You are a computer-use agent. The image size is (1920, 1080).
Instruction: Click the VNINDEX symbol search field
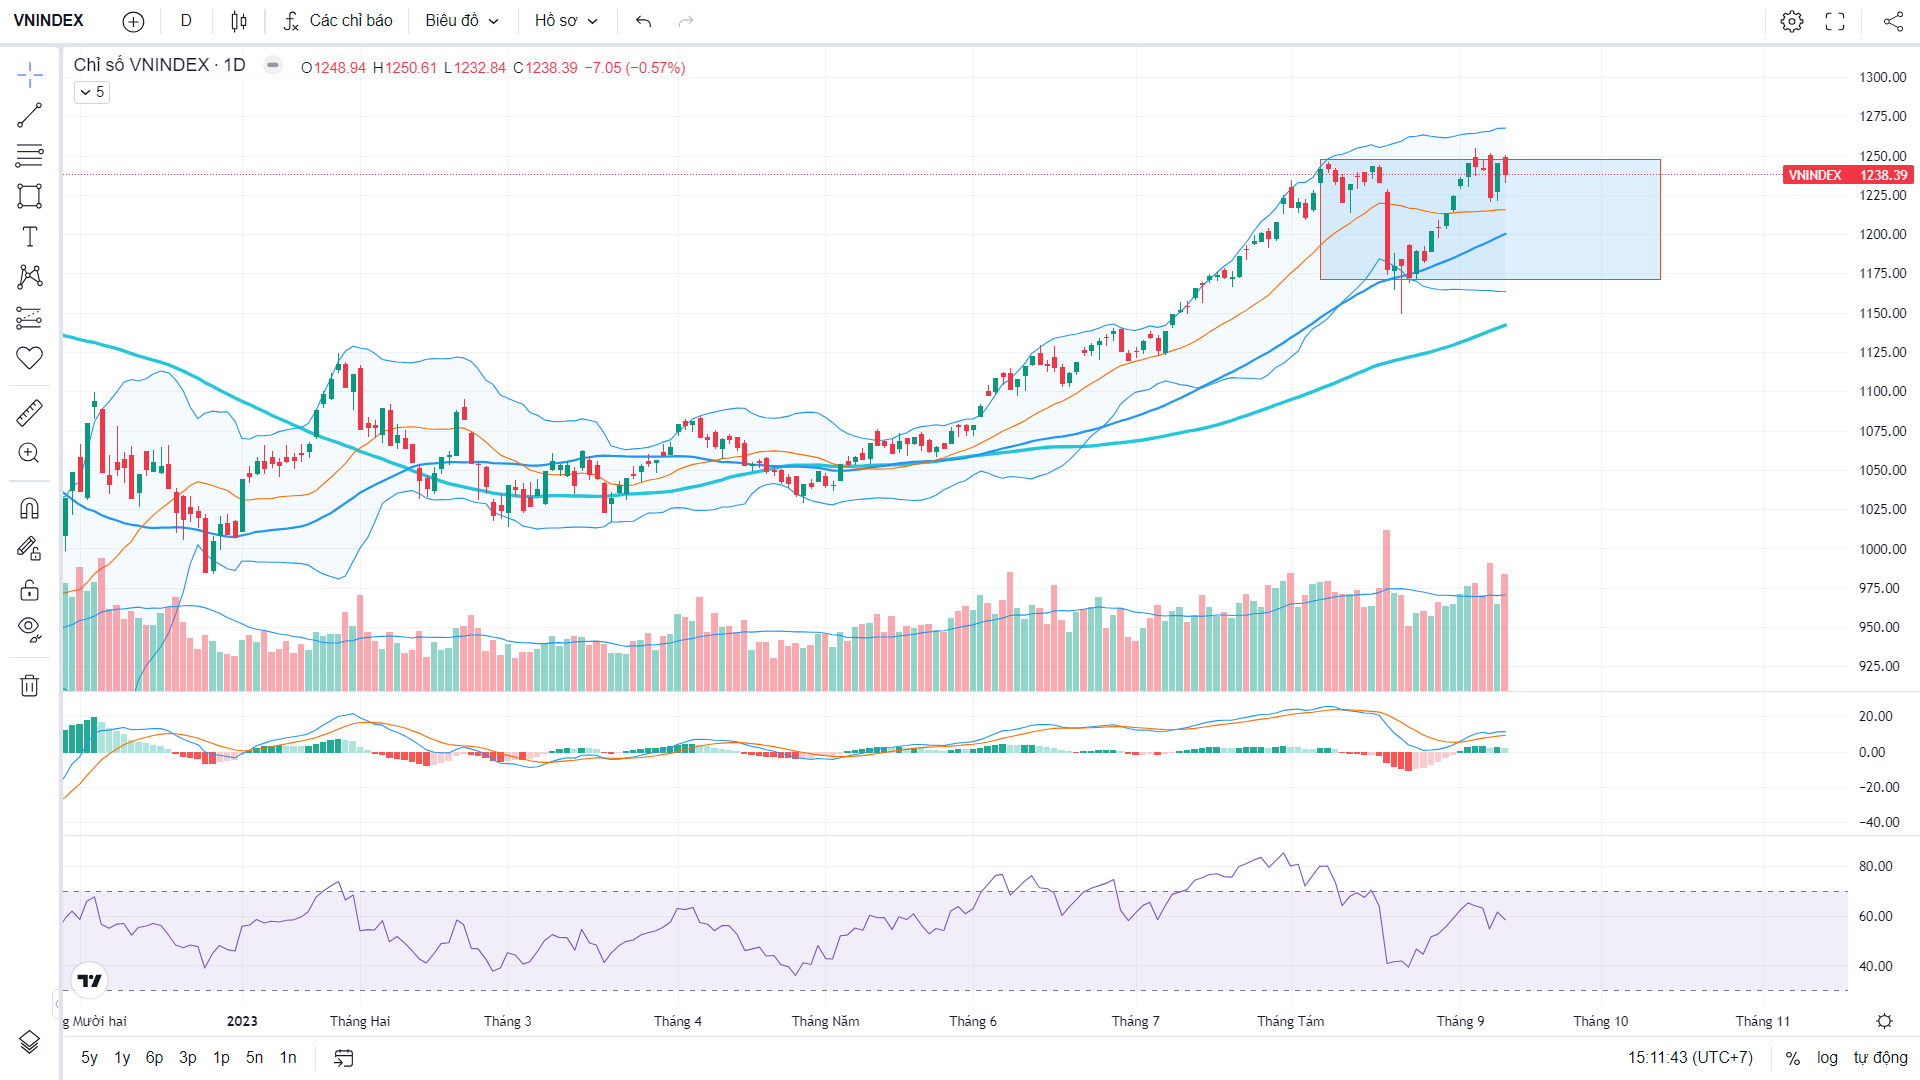coord(49,21)
